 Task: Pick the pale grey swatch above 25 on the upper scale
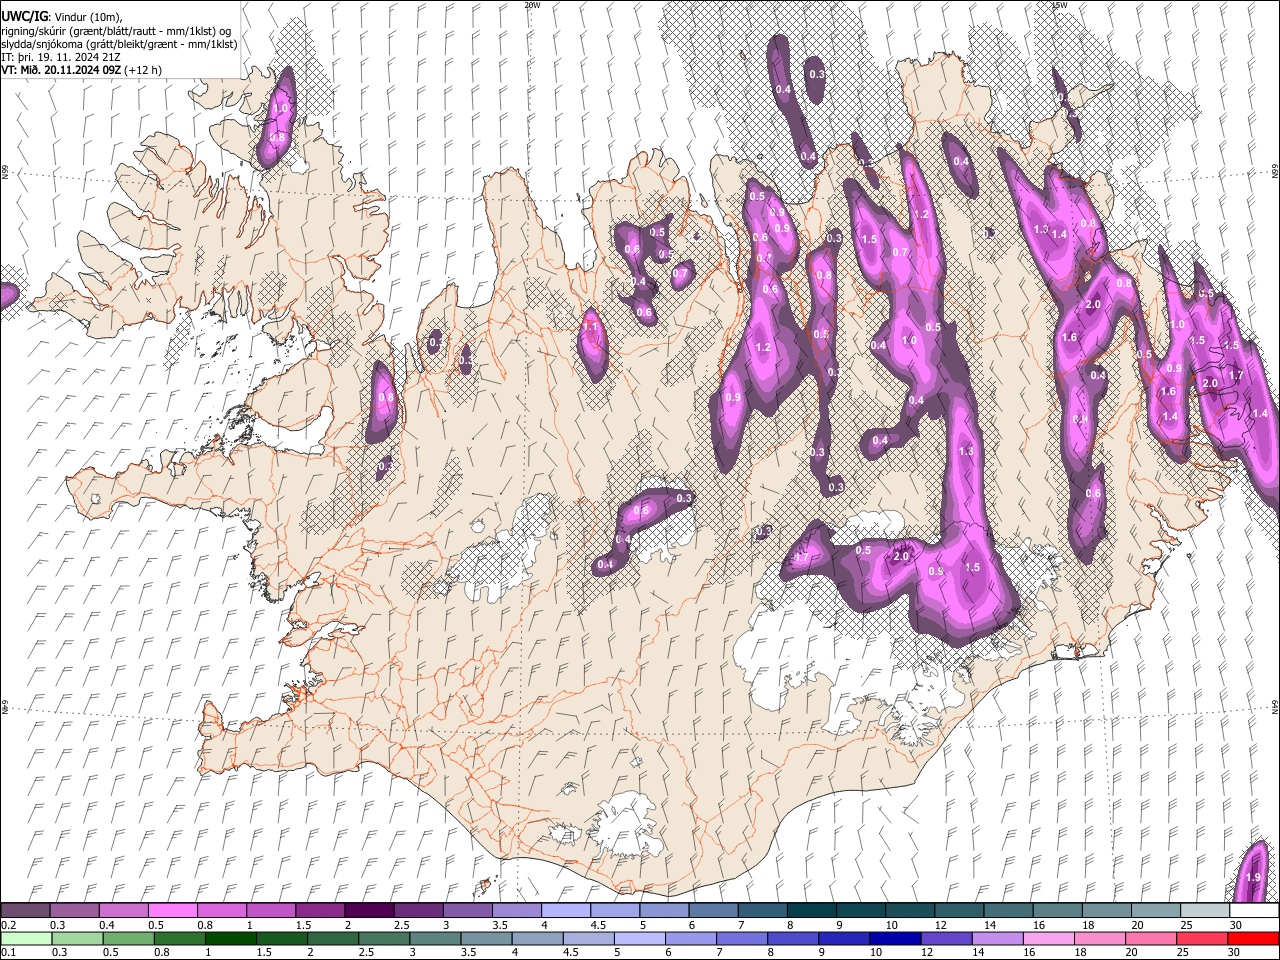click(x=1206, y=911)
